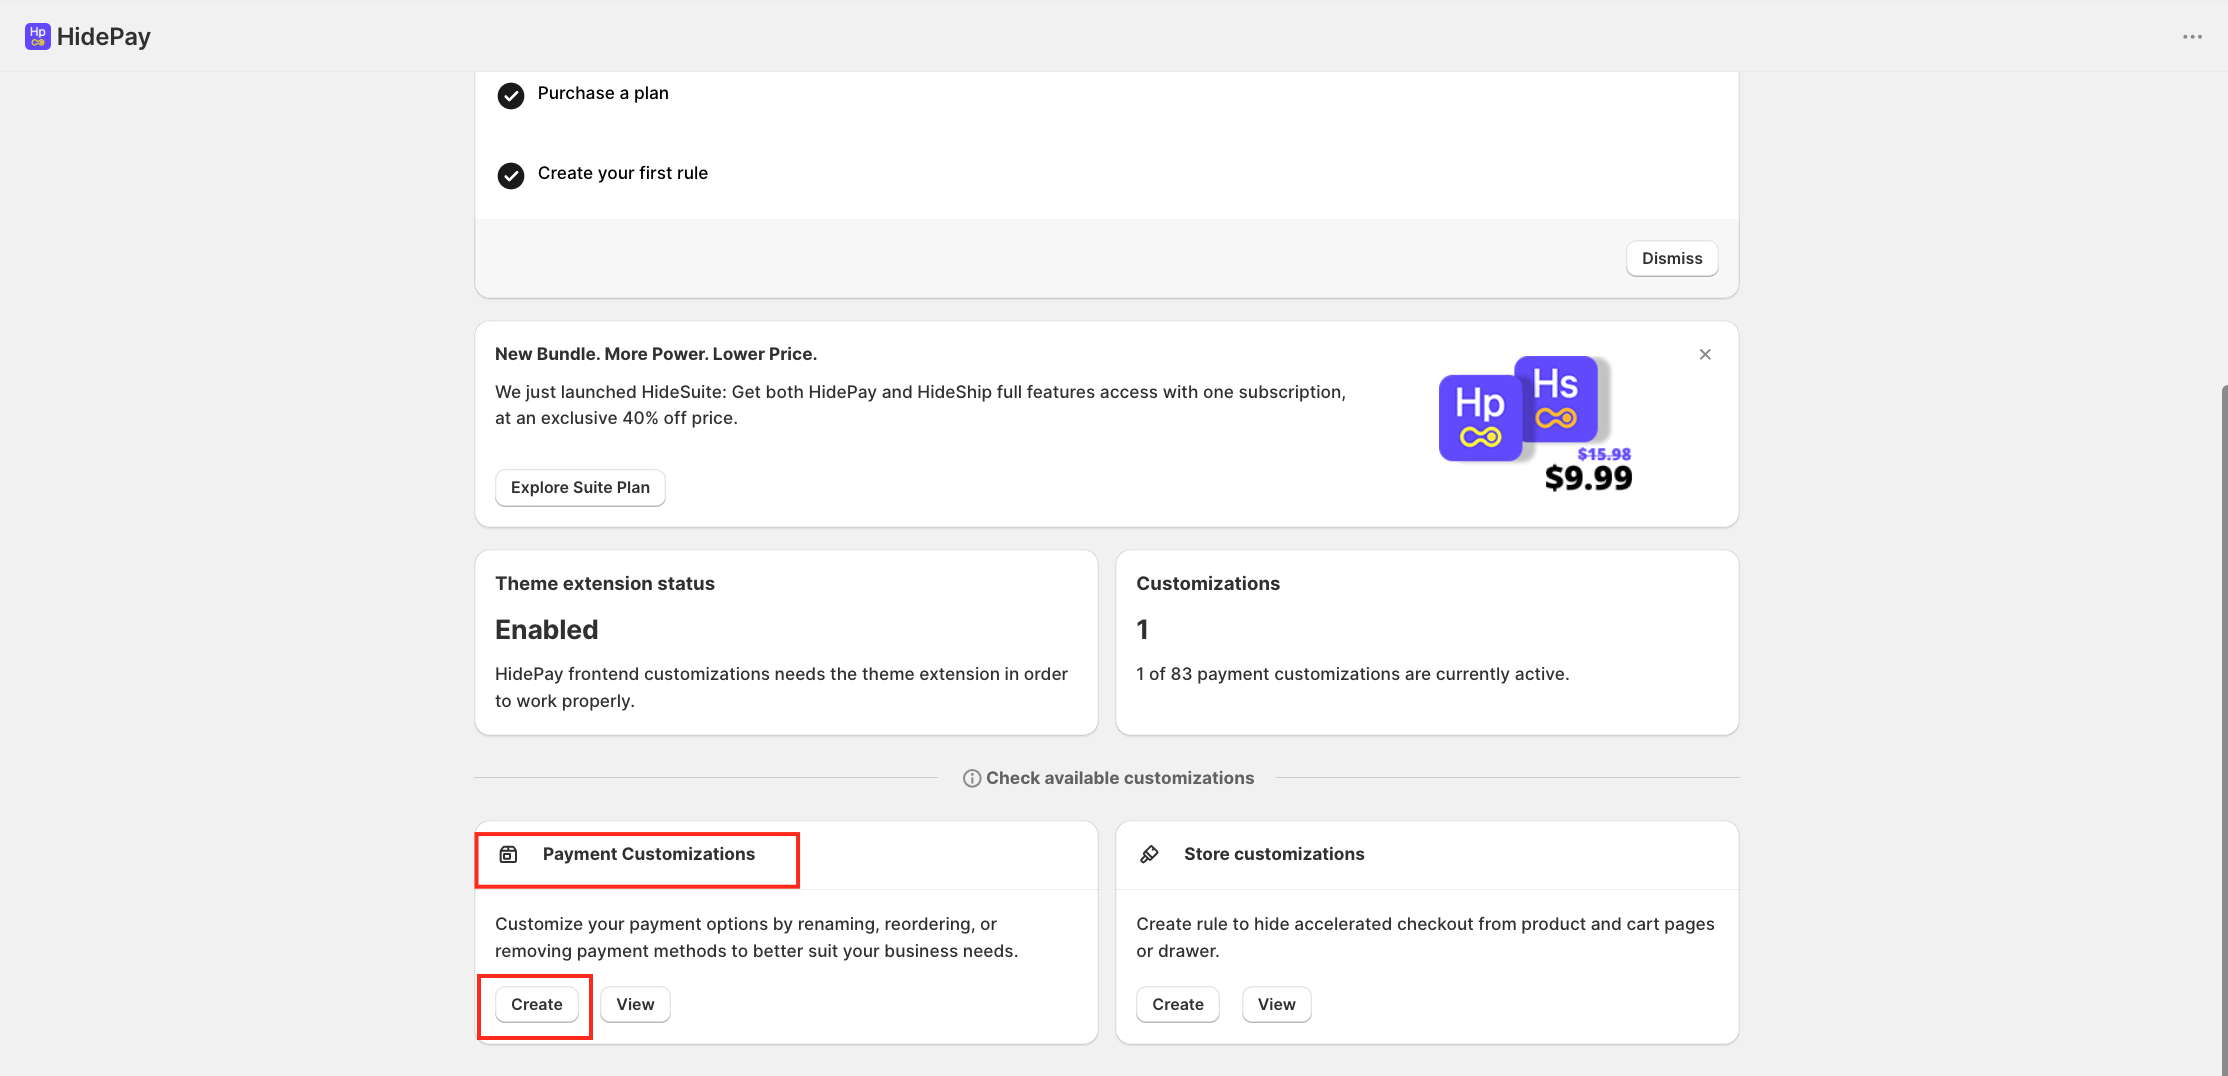Click the HidePay app logo icon
This screenshot has width=2228, height=1076.
(37, 37)
